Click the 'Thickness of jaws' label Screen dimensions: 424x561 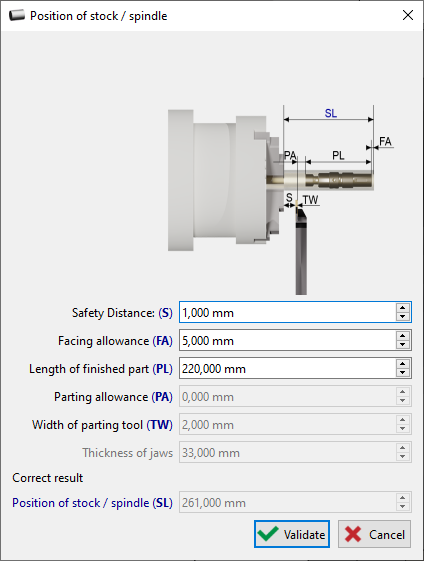pyautogui.click(x=127, y=453)
